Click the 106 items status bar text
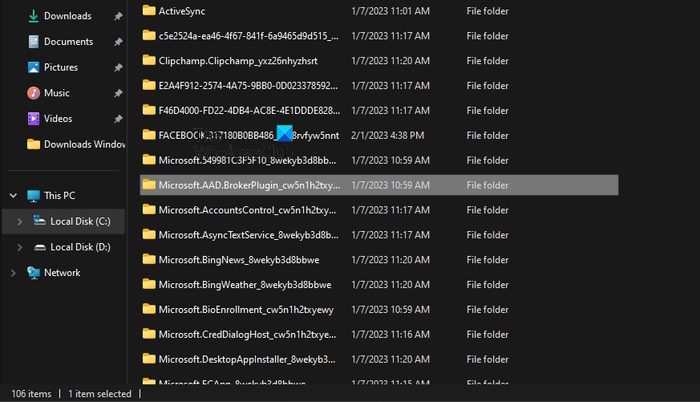This screenshot has width=700, height=402. click(x=31, y=394)
